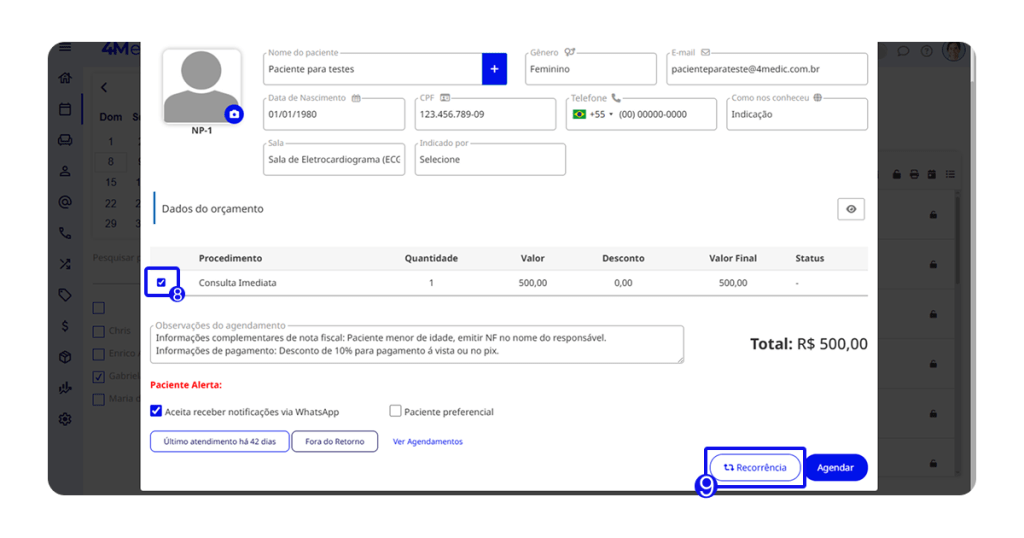Toggle budget visibility with the eye icon
This screenshot has width=1024, height=538.
coord(851,209)
